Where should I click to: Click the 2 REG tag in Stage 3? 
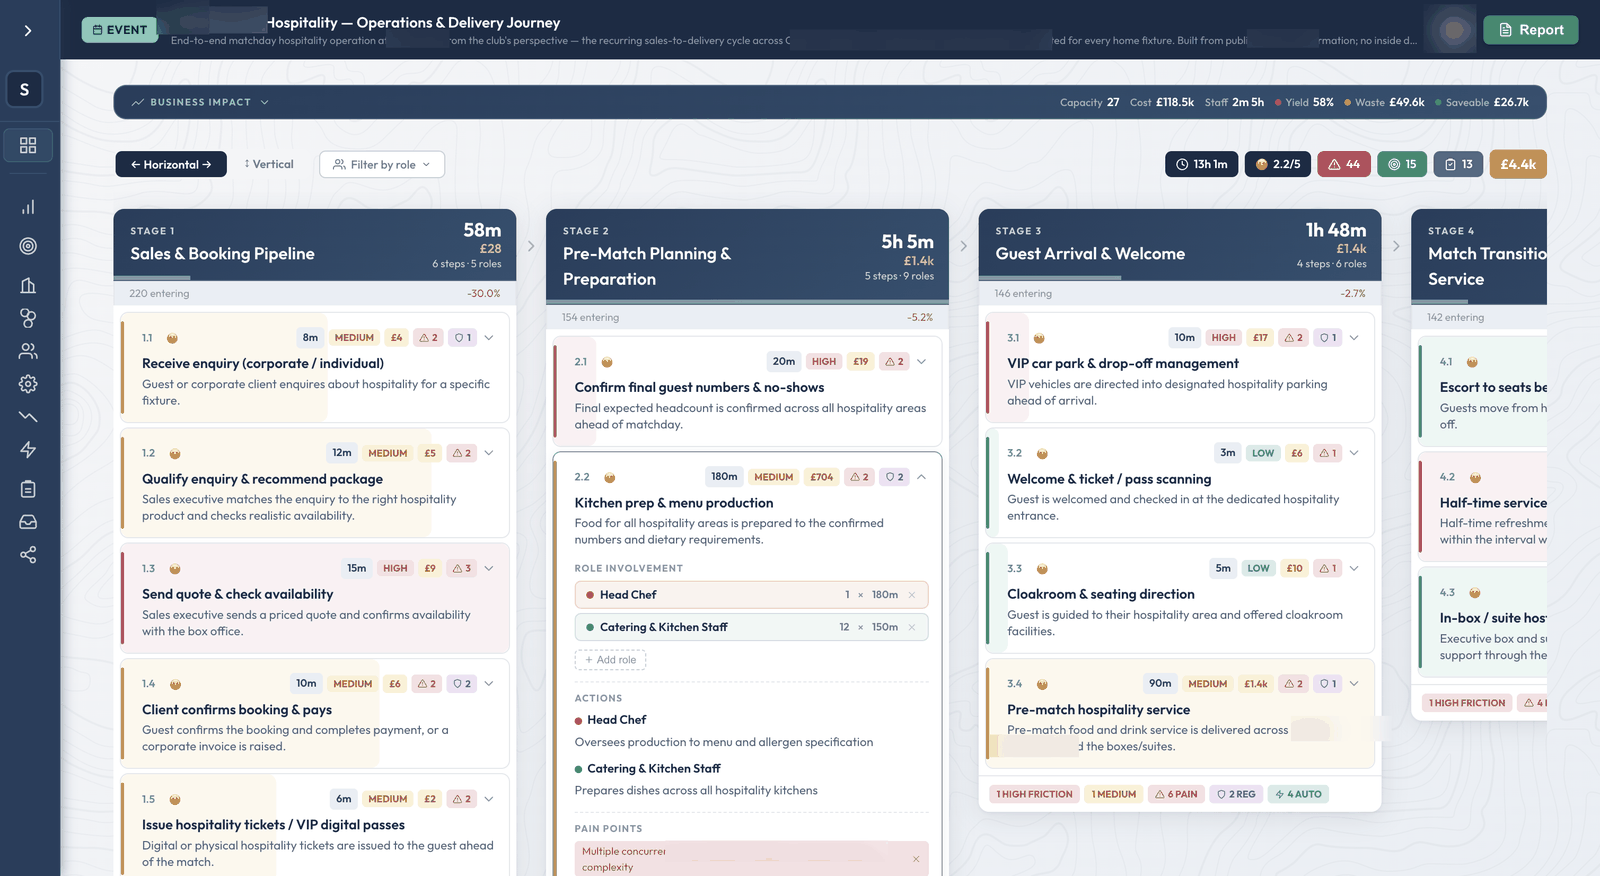pyautogui.click(x=1236, y=794)
